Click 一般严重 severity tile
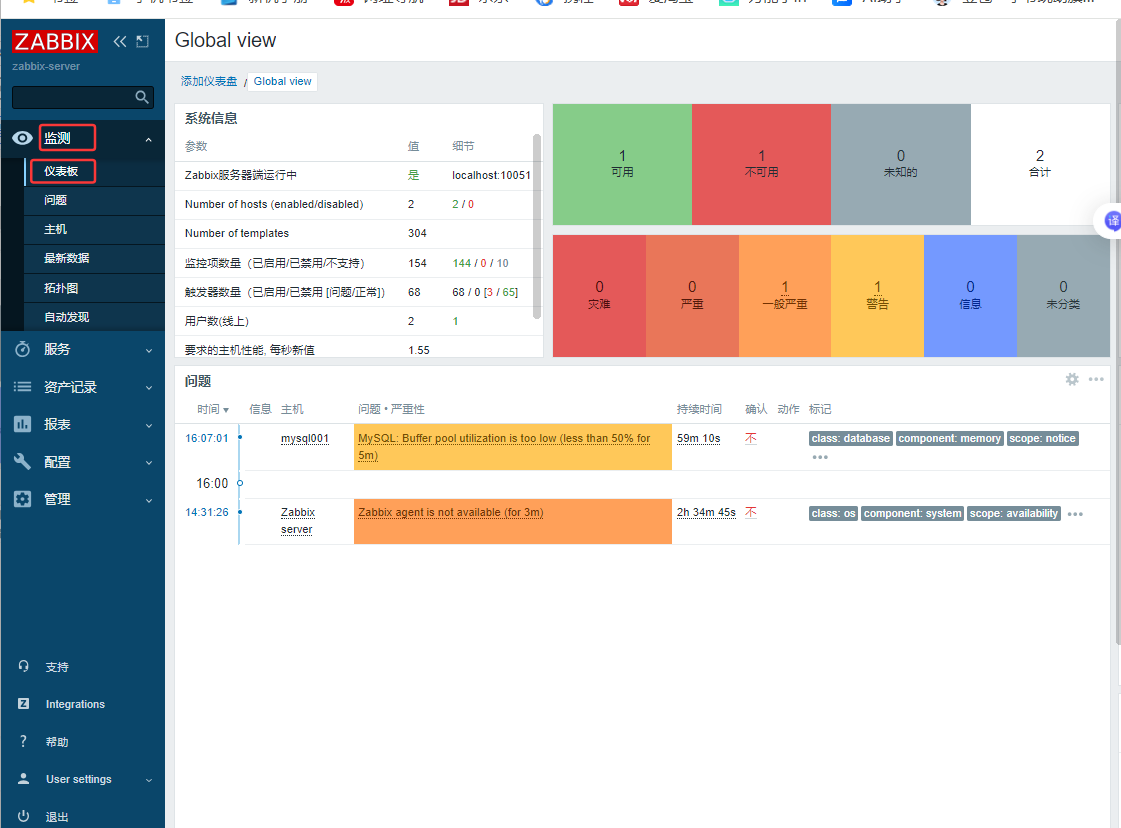Image resolution: width=1121 pixels, height=828 pixels. 785,296
